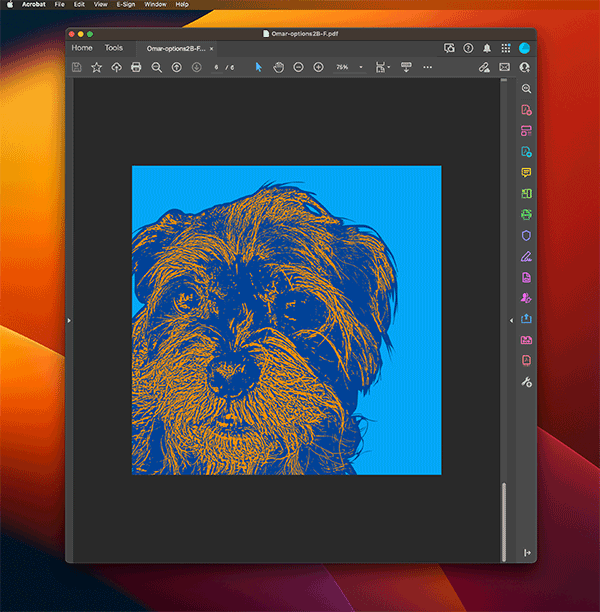Viewport: 600px width, 612px height.
Task: Switch to the Tools tab
Action: tap(114, 48)
